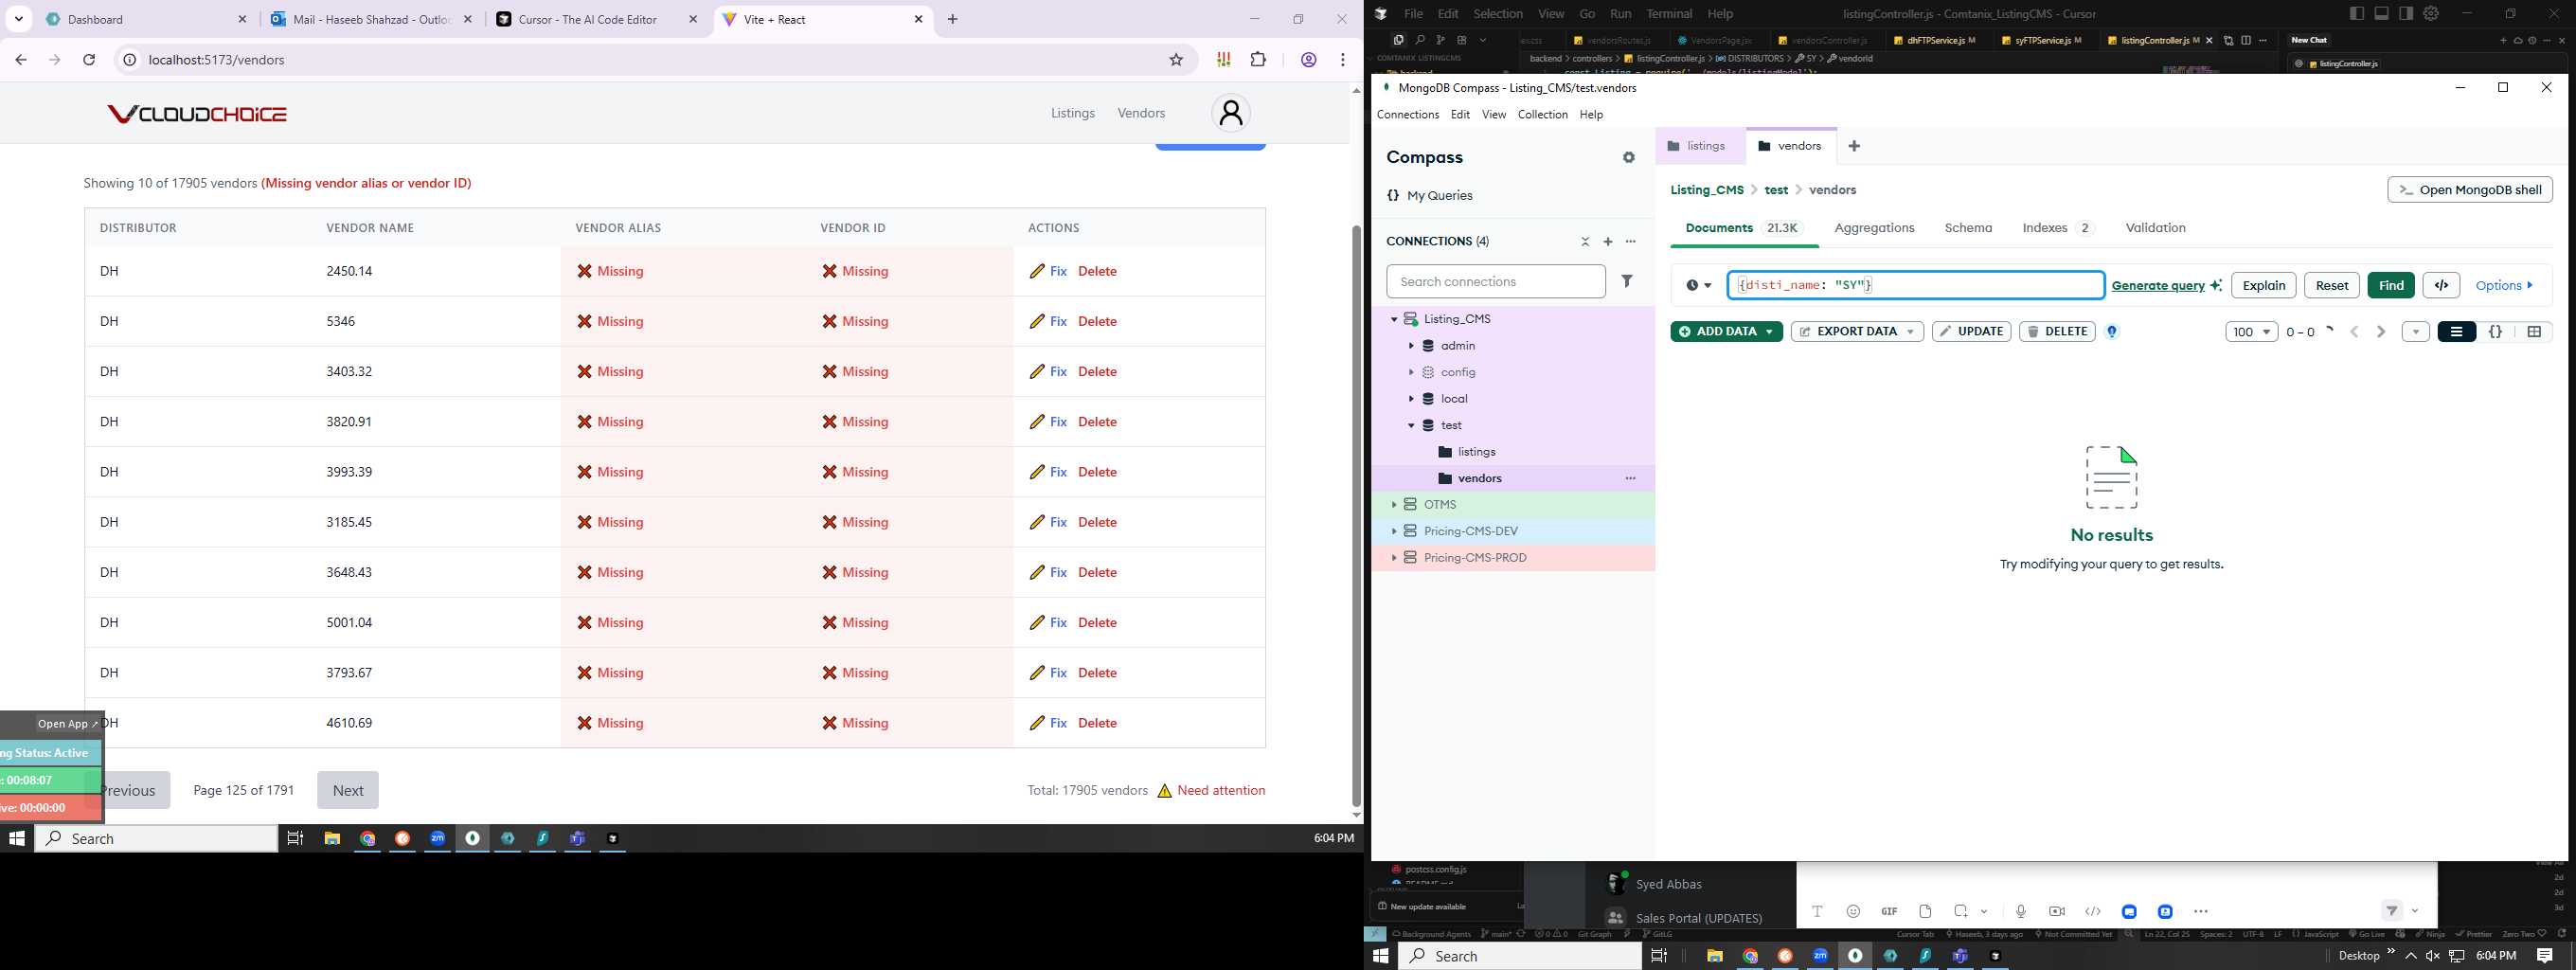
Task: Open Compass sidebar settings gear
Action: (x=1629, y=157)
